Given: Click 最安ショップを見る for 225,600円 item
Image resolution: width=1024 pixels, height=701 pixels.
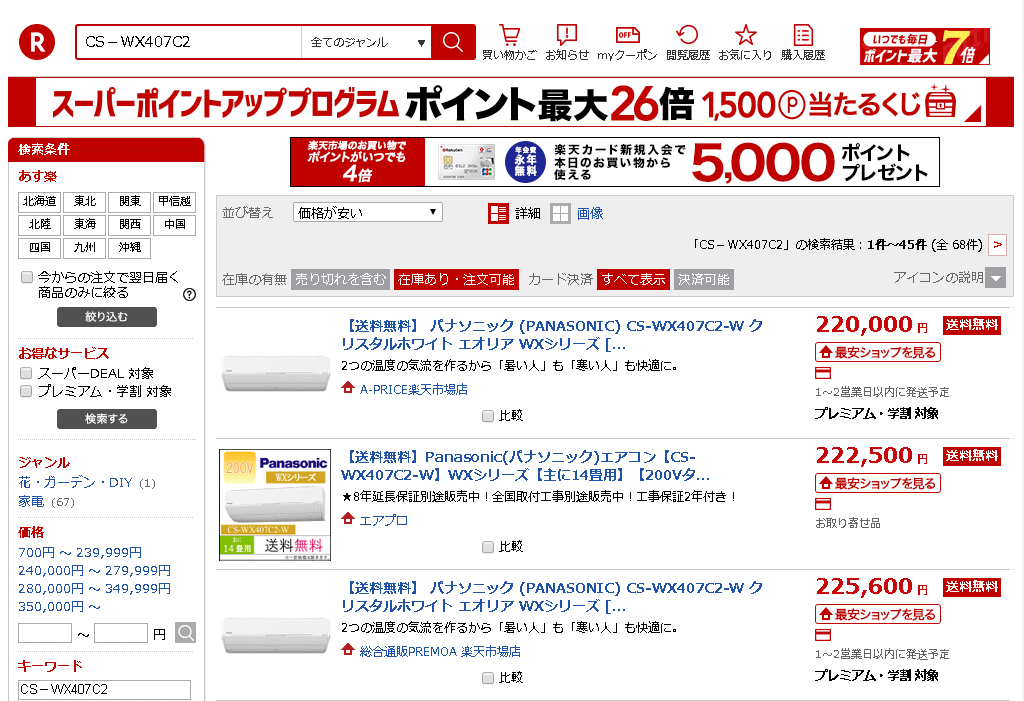Looking at the screenshot, I should point(878,614).
